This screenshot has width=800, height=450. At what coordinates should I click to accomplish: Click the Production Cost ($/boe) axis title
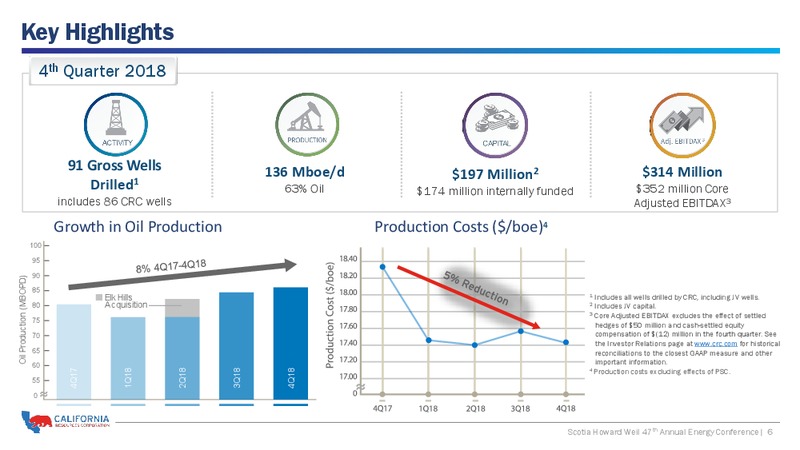pyautogui.click(x=330, y=315)
